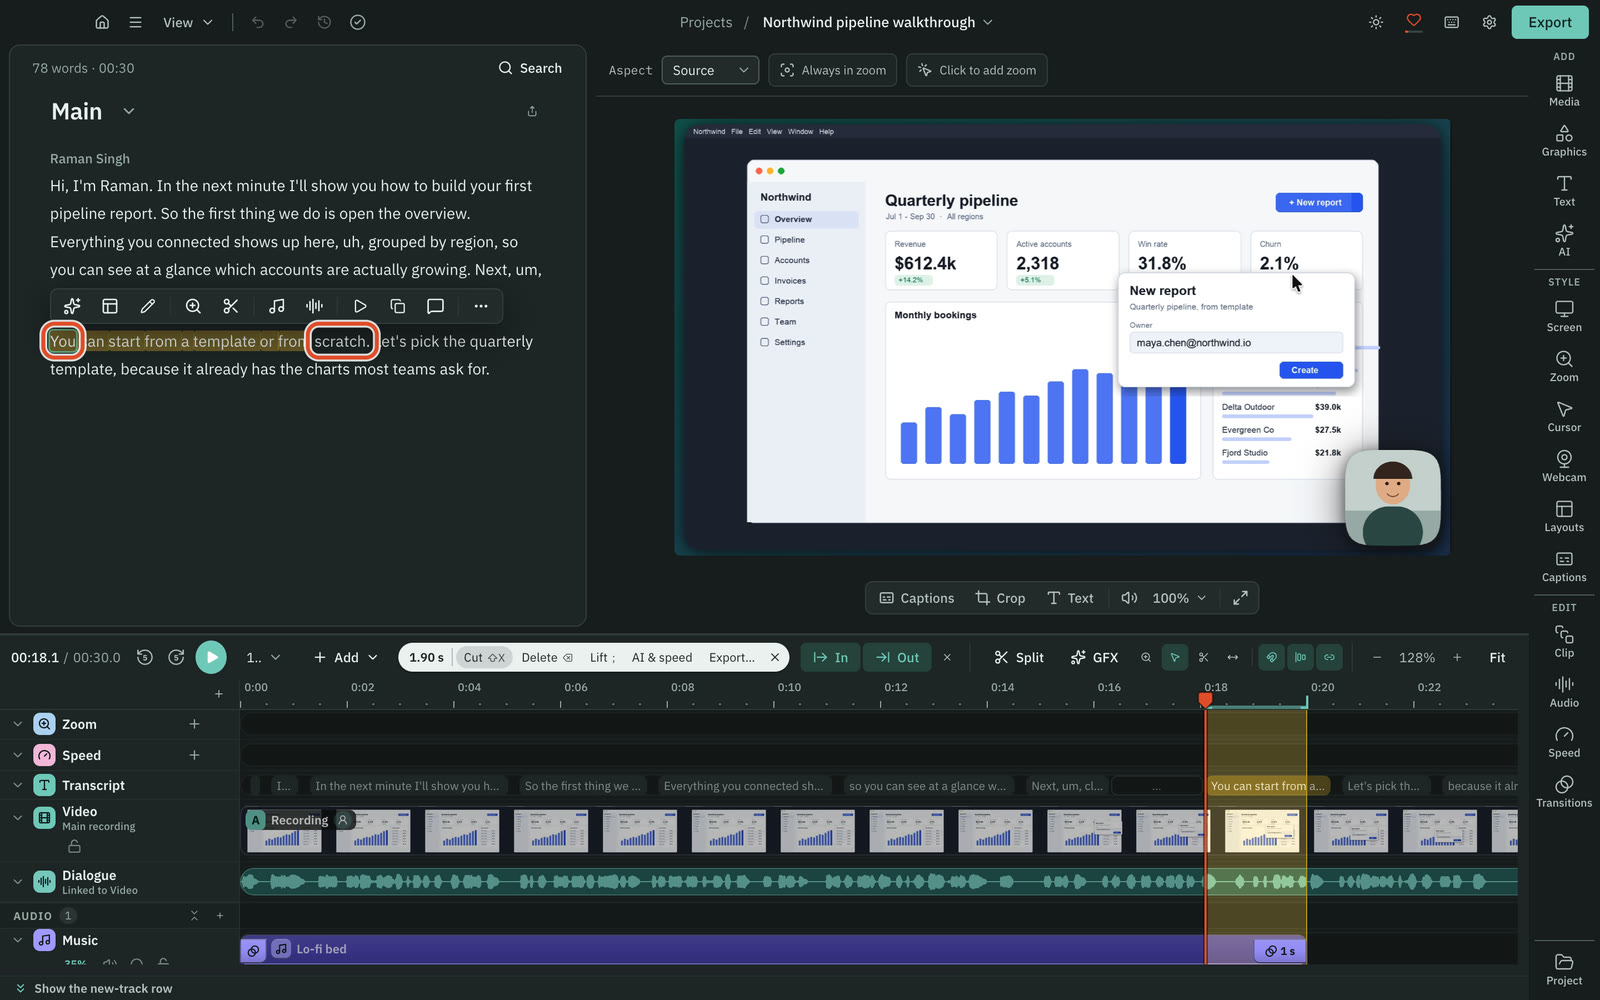Click the layout icon in transcript toolbar
Viewport: 1600px width, 1000px height.
(x=110, y=306)
